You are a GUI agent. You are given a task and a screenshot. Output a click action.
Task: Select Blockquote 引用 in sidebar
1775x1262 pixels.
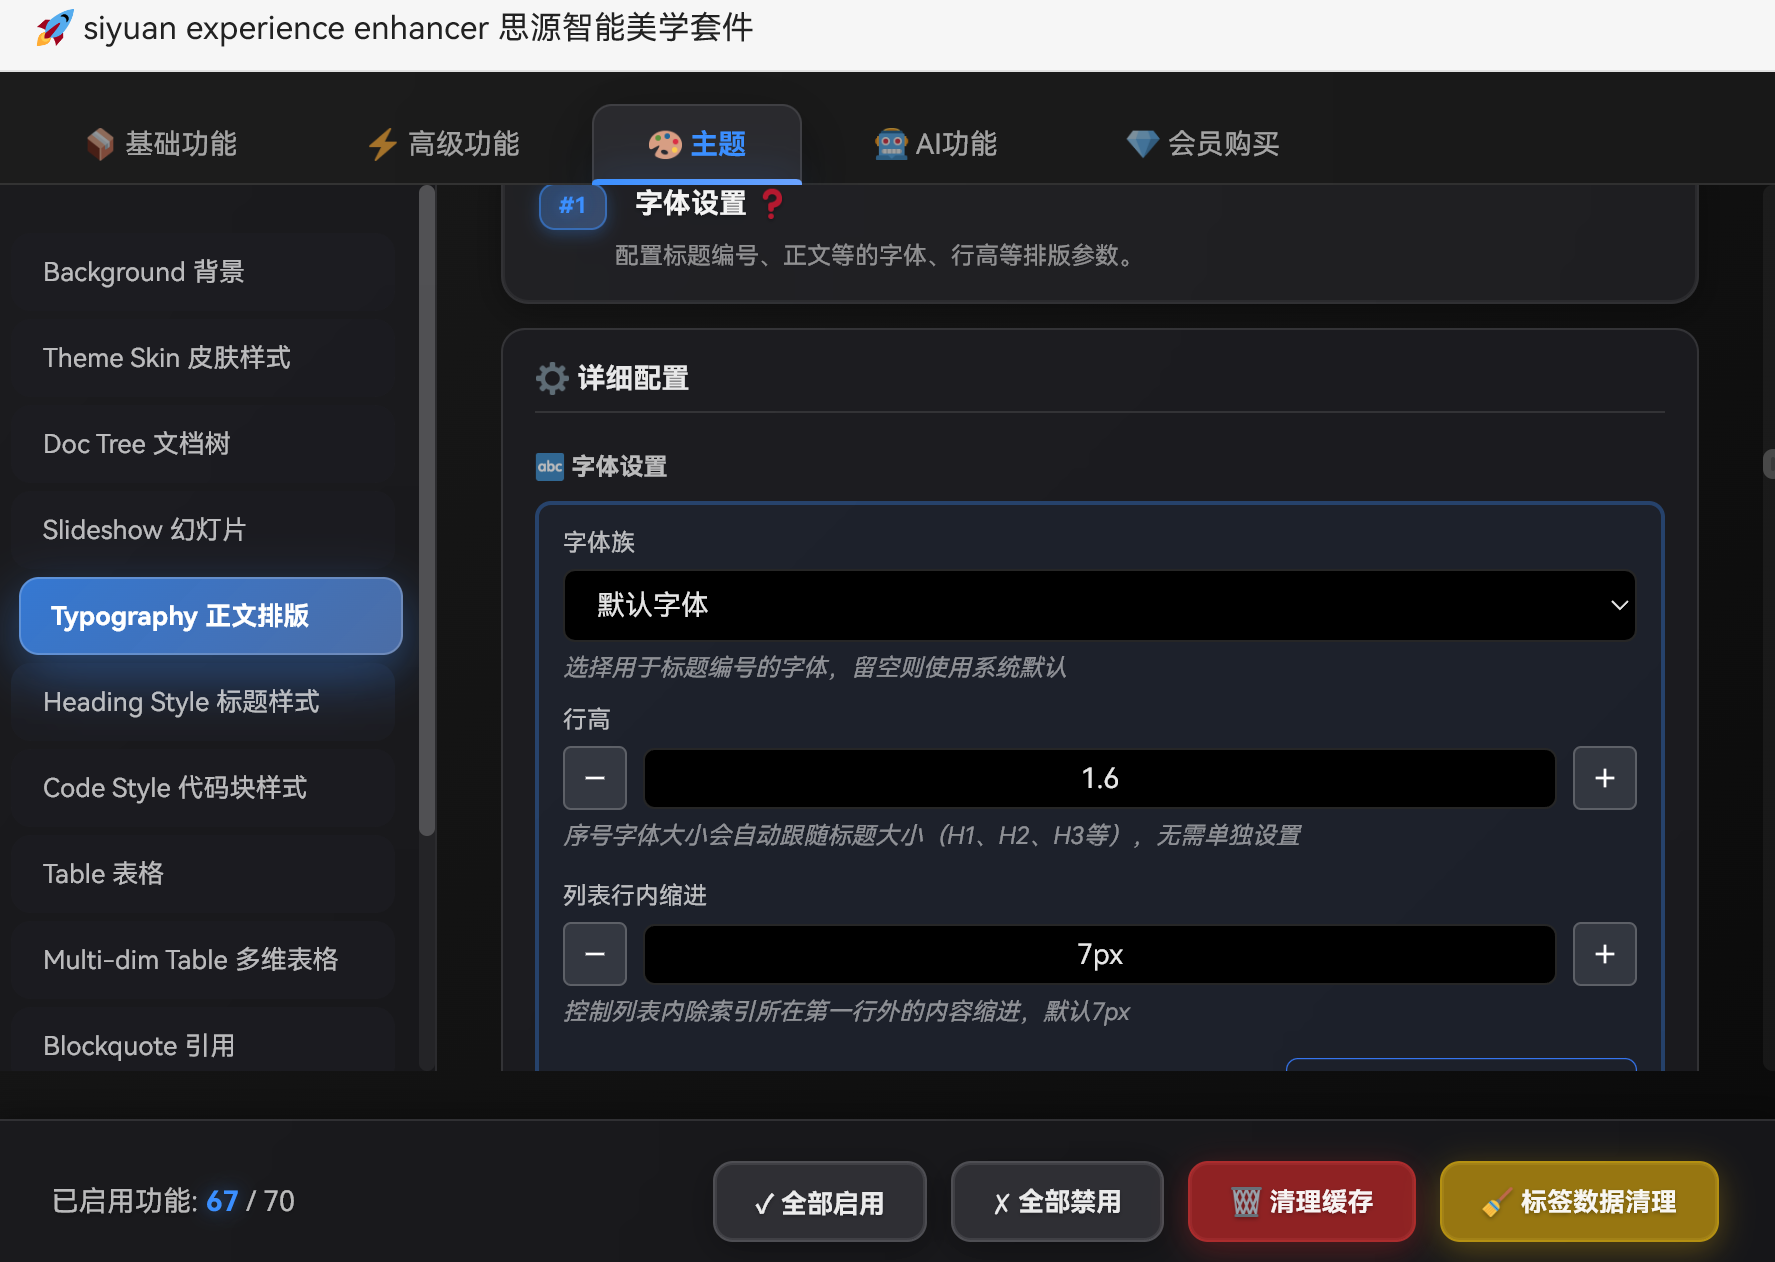pyautogui.click(x=204, y=1040)
